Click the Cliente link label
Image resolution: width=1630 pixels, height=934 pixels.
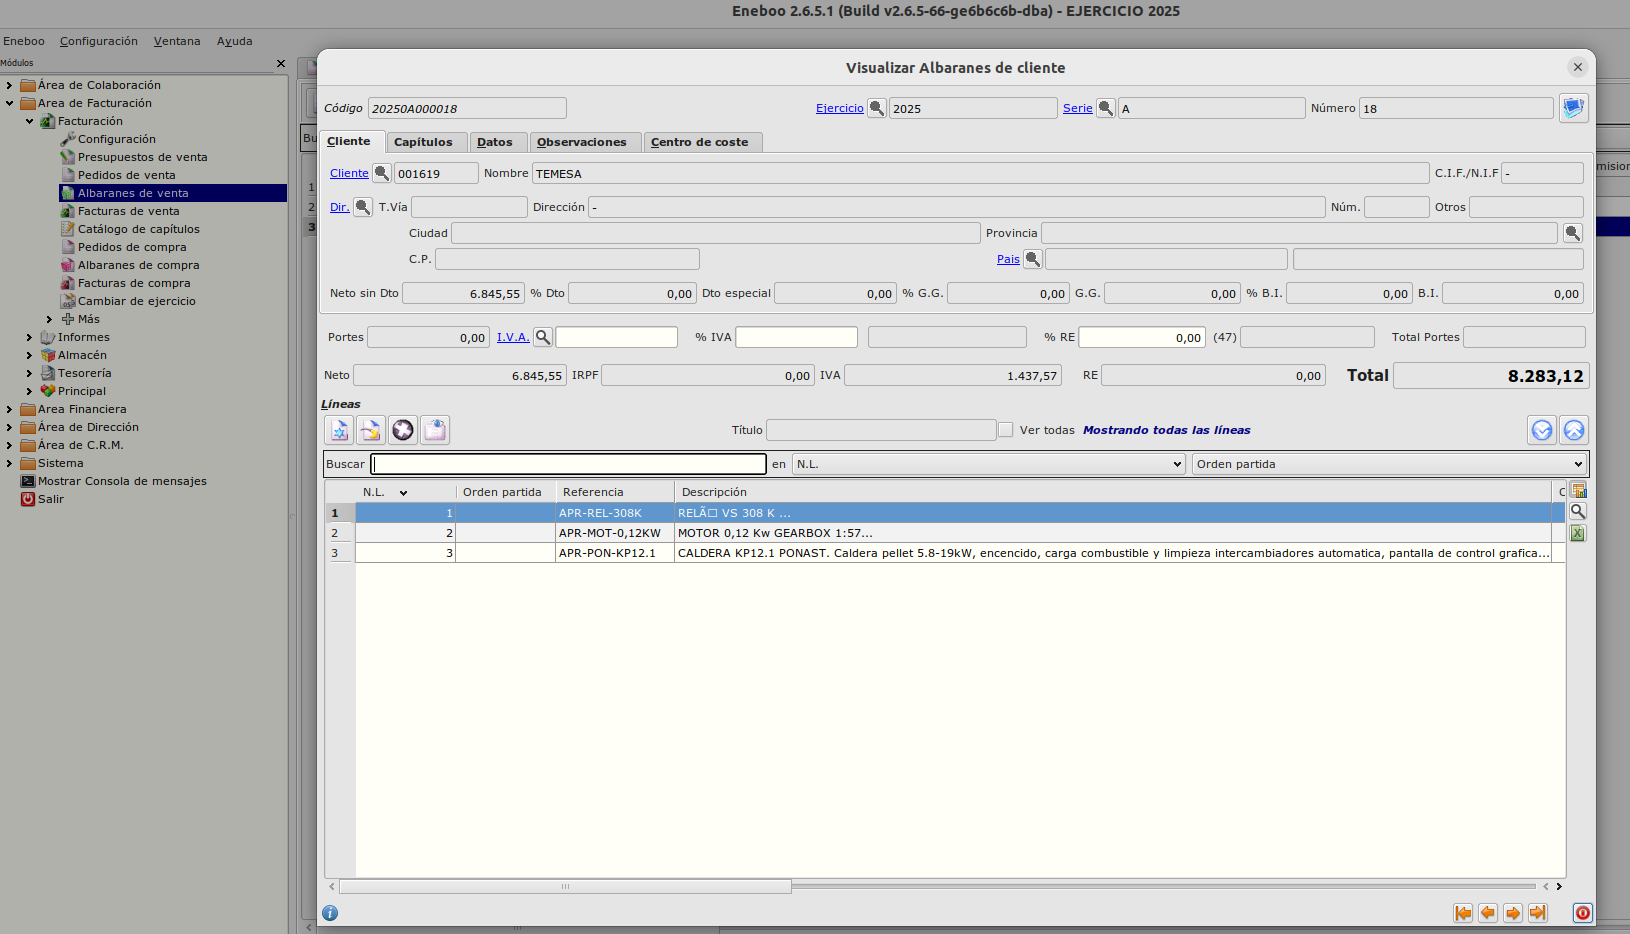pyautogui.click(x=349, y=173)
